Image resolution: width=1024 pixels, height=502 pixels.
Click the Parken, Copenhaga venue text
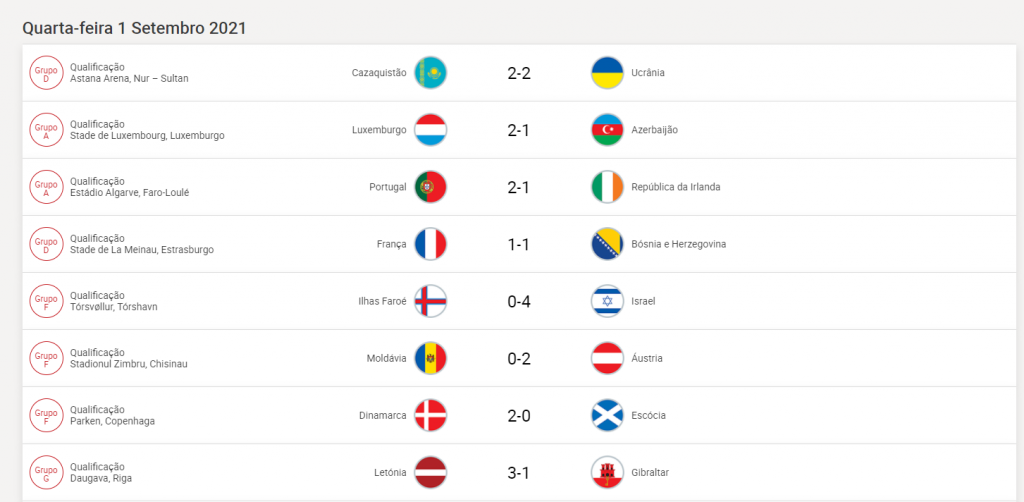[112, 421]
